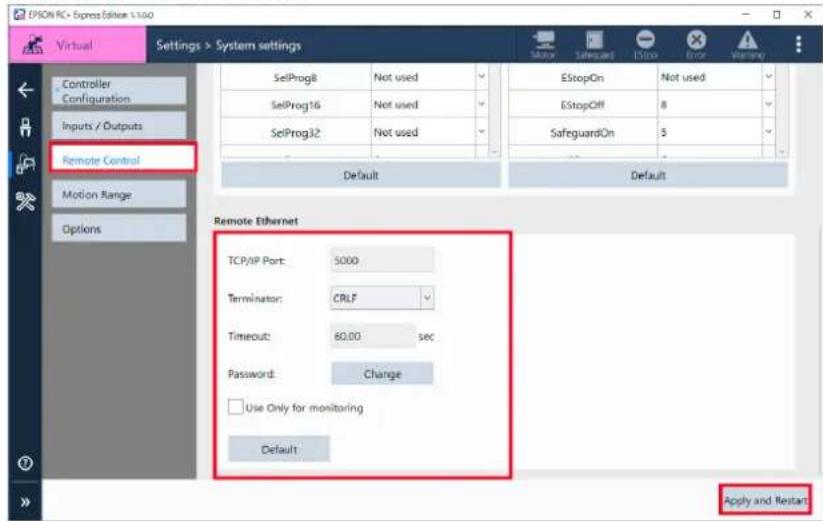Select the Remote Control tab

click(x=123, y=158)
